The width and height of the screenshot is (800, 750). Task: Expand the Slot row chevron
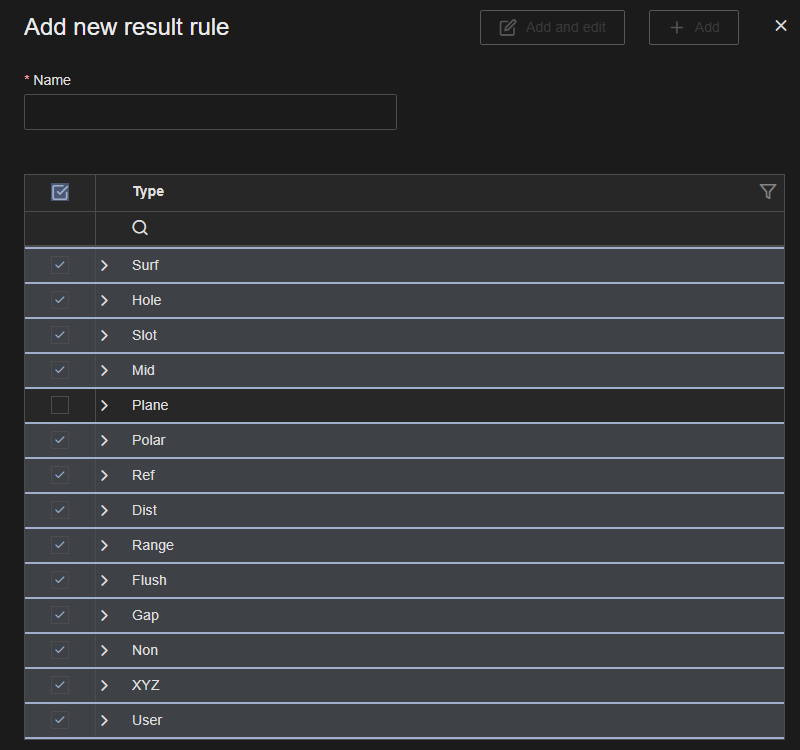point(104,335)
